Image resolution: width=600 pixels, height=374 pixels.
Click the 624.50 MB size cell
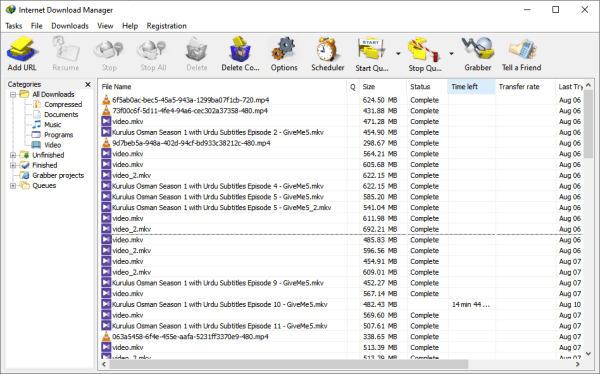(x=380, y=100)
